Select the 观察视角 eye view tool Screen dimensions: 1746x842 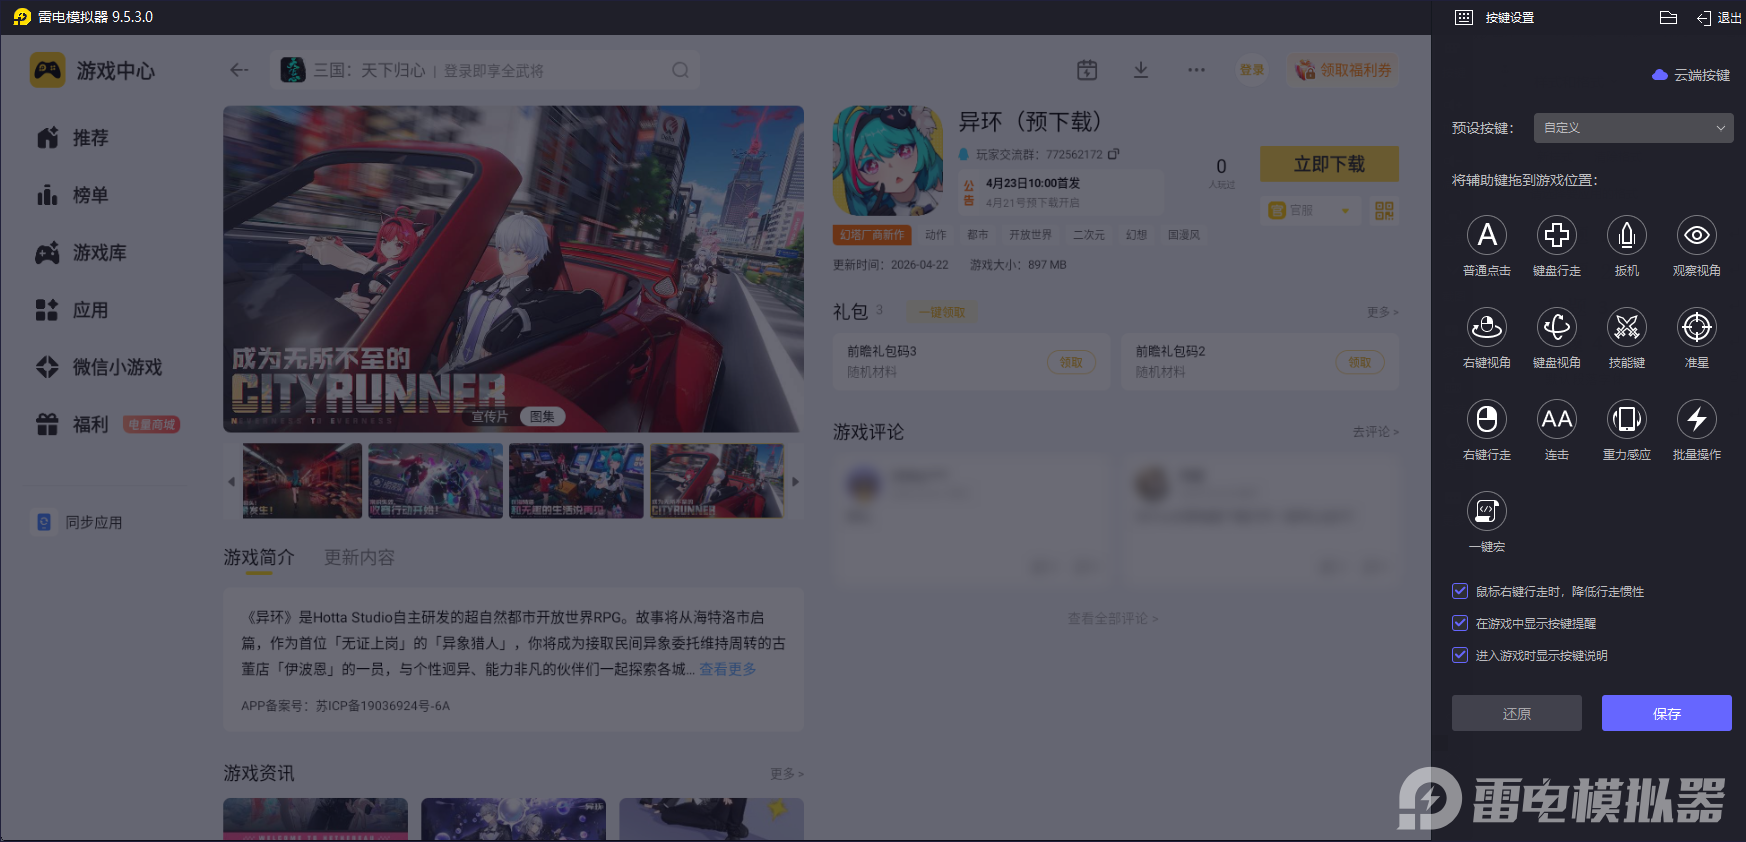(1697, 235)
